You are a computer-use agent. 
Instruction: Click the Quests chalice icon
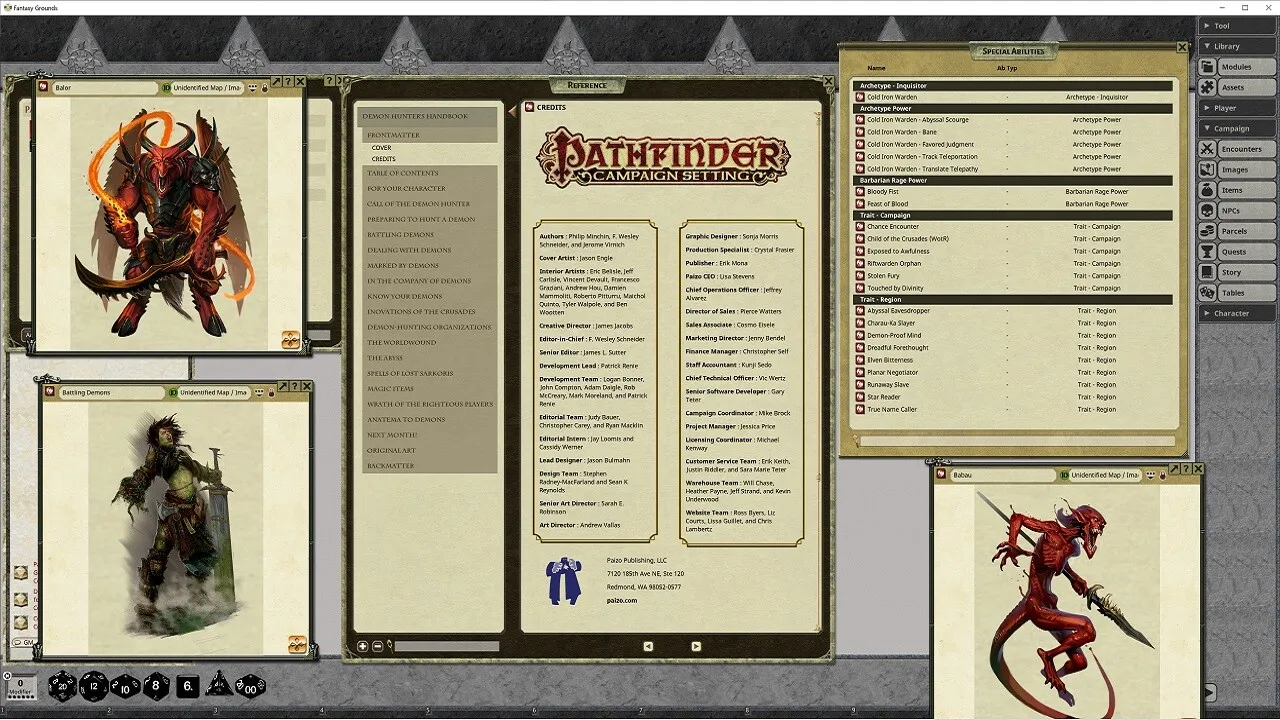tap(1207, 252)
